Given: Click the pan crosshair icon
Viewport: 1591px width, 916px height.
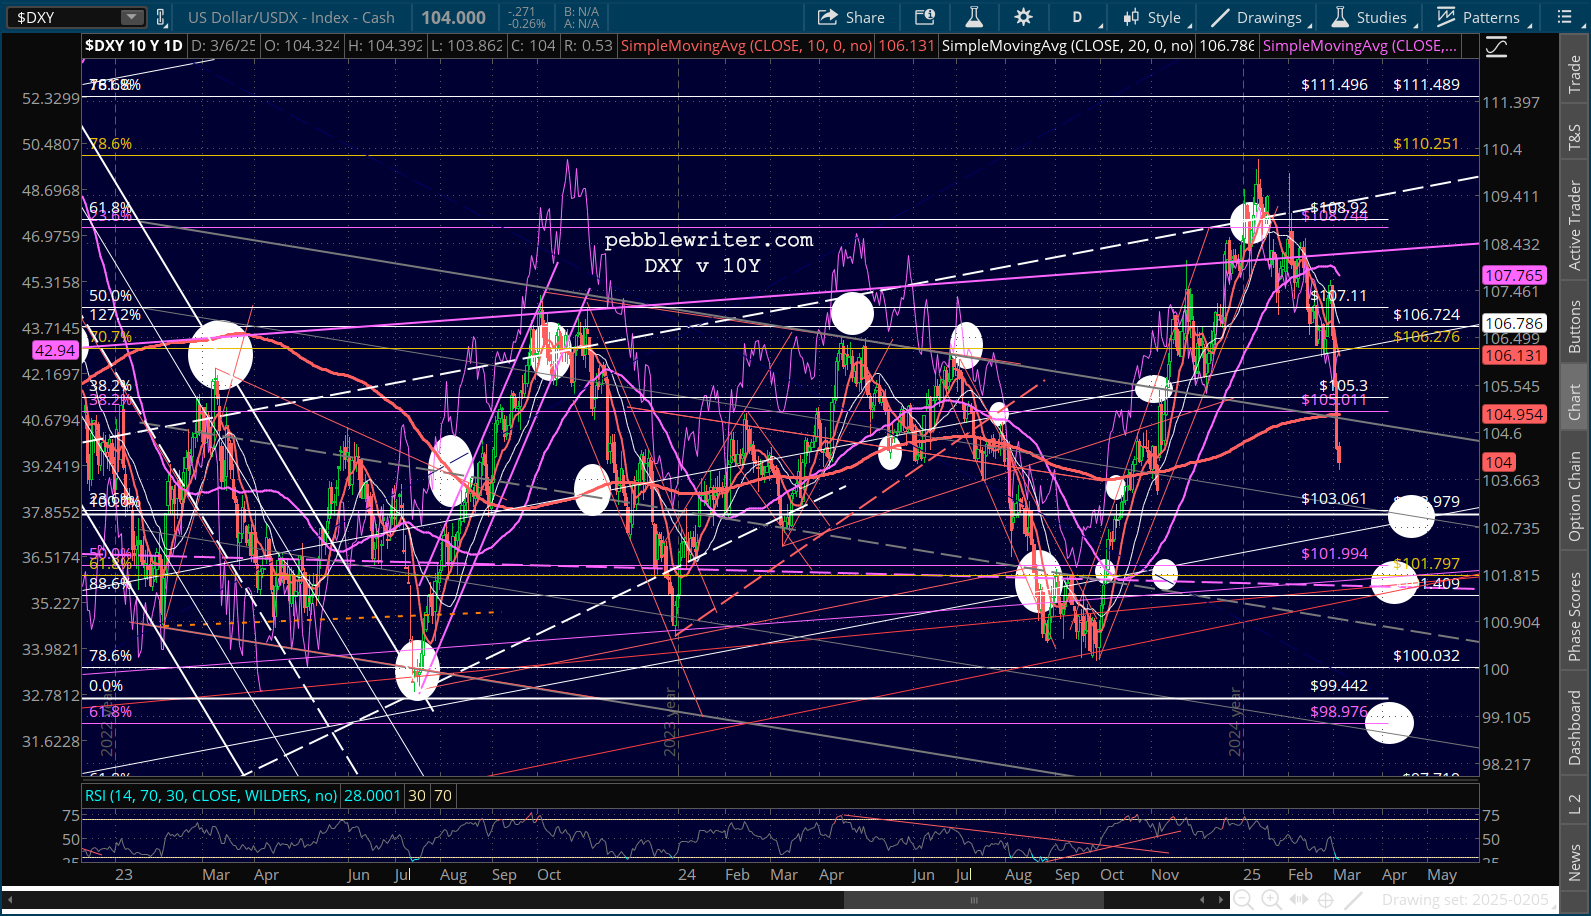Looking at the screenshot, I should 1325,900.
